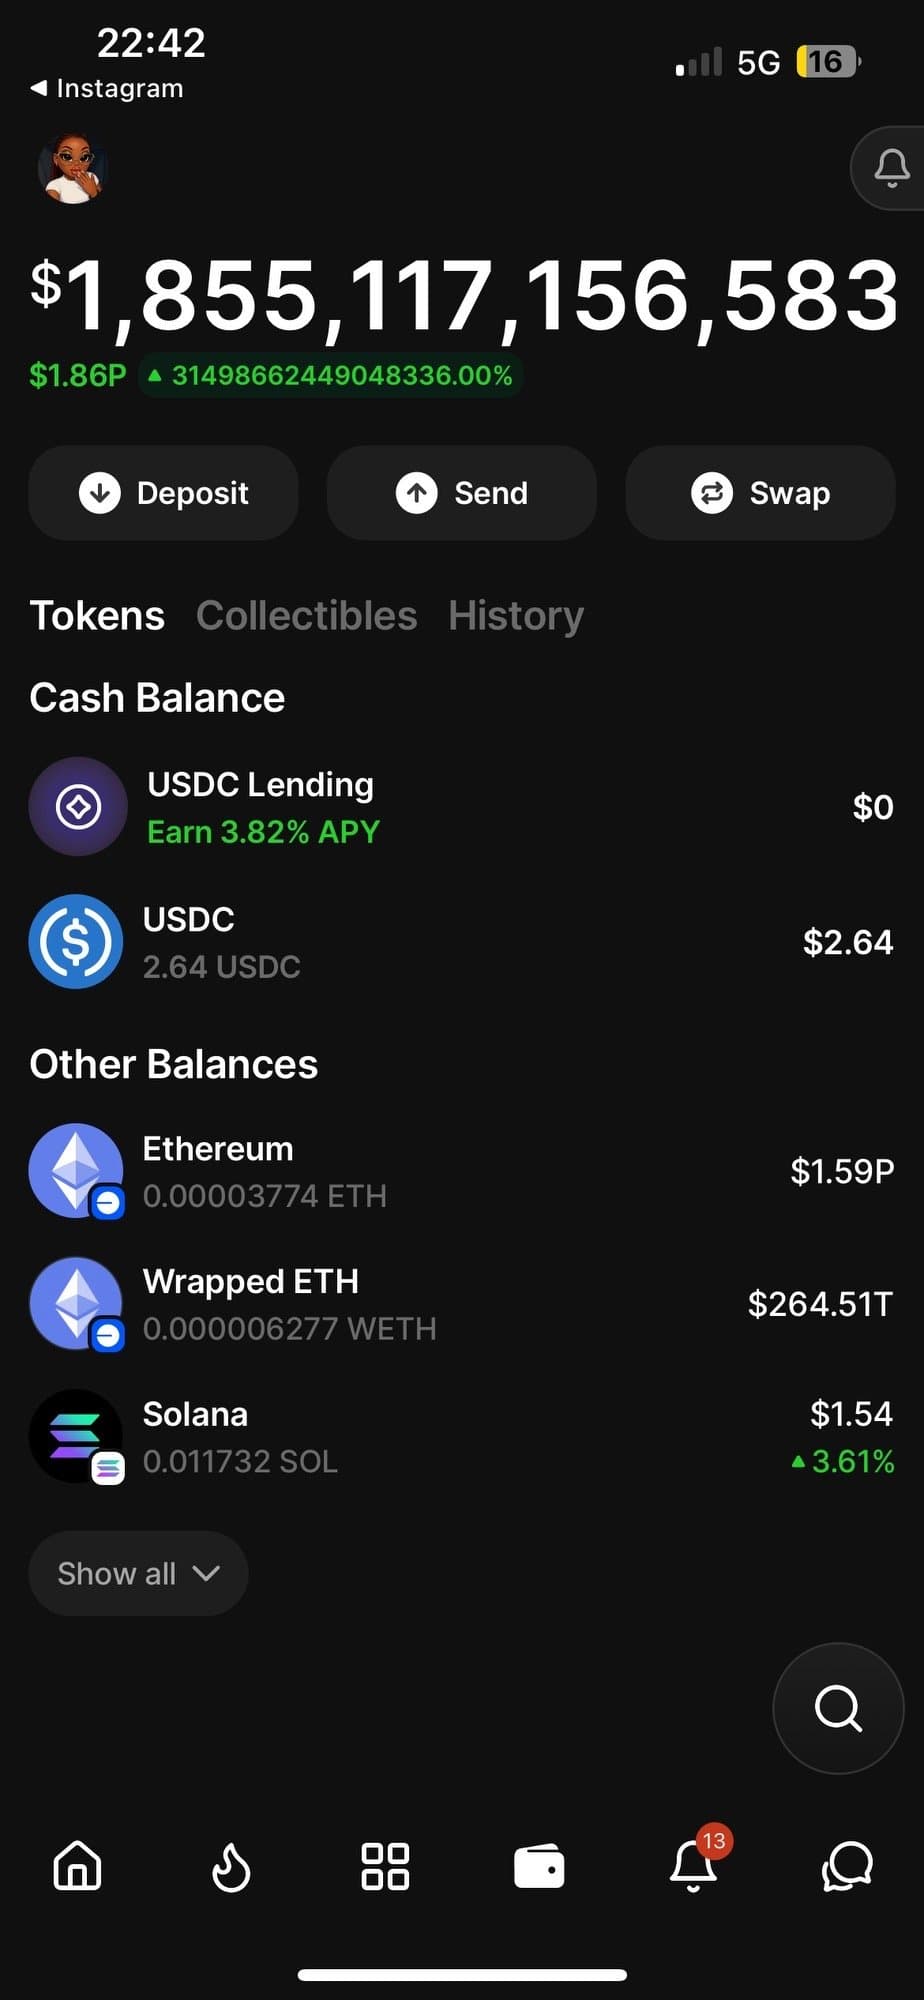This screenshot has height=2000, width=924.
Task: Tap the green percentage change badge
Action: [331, 376]
